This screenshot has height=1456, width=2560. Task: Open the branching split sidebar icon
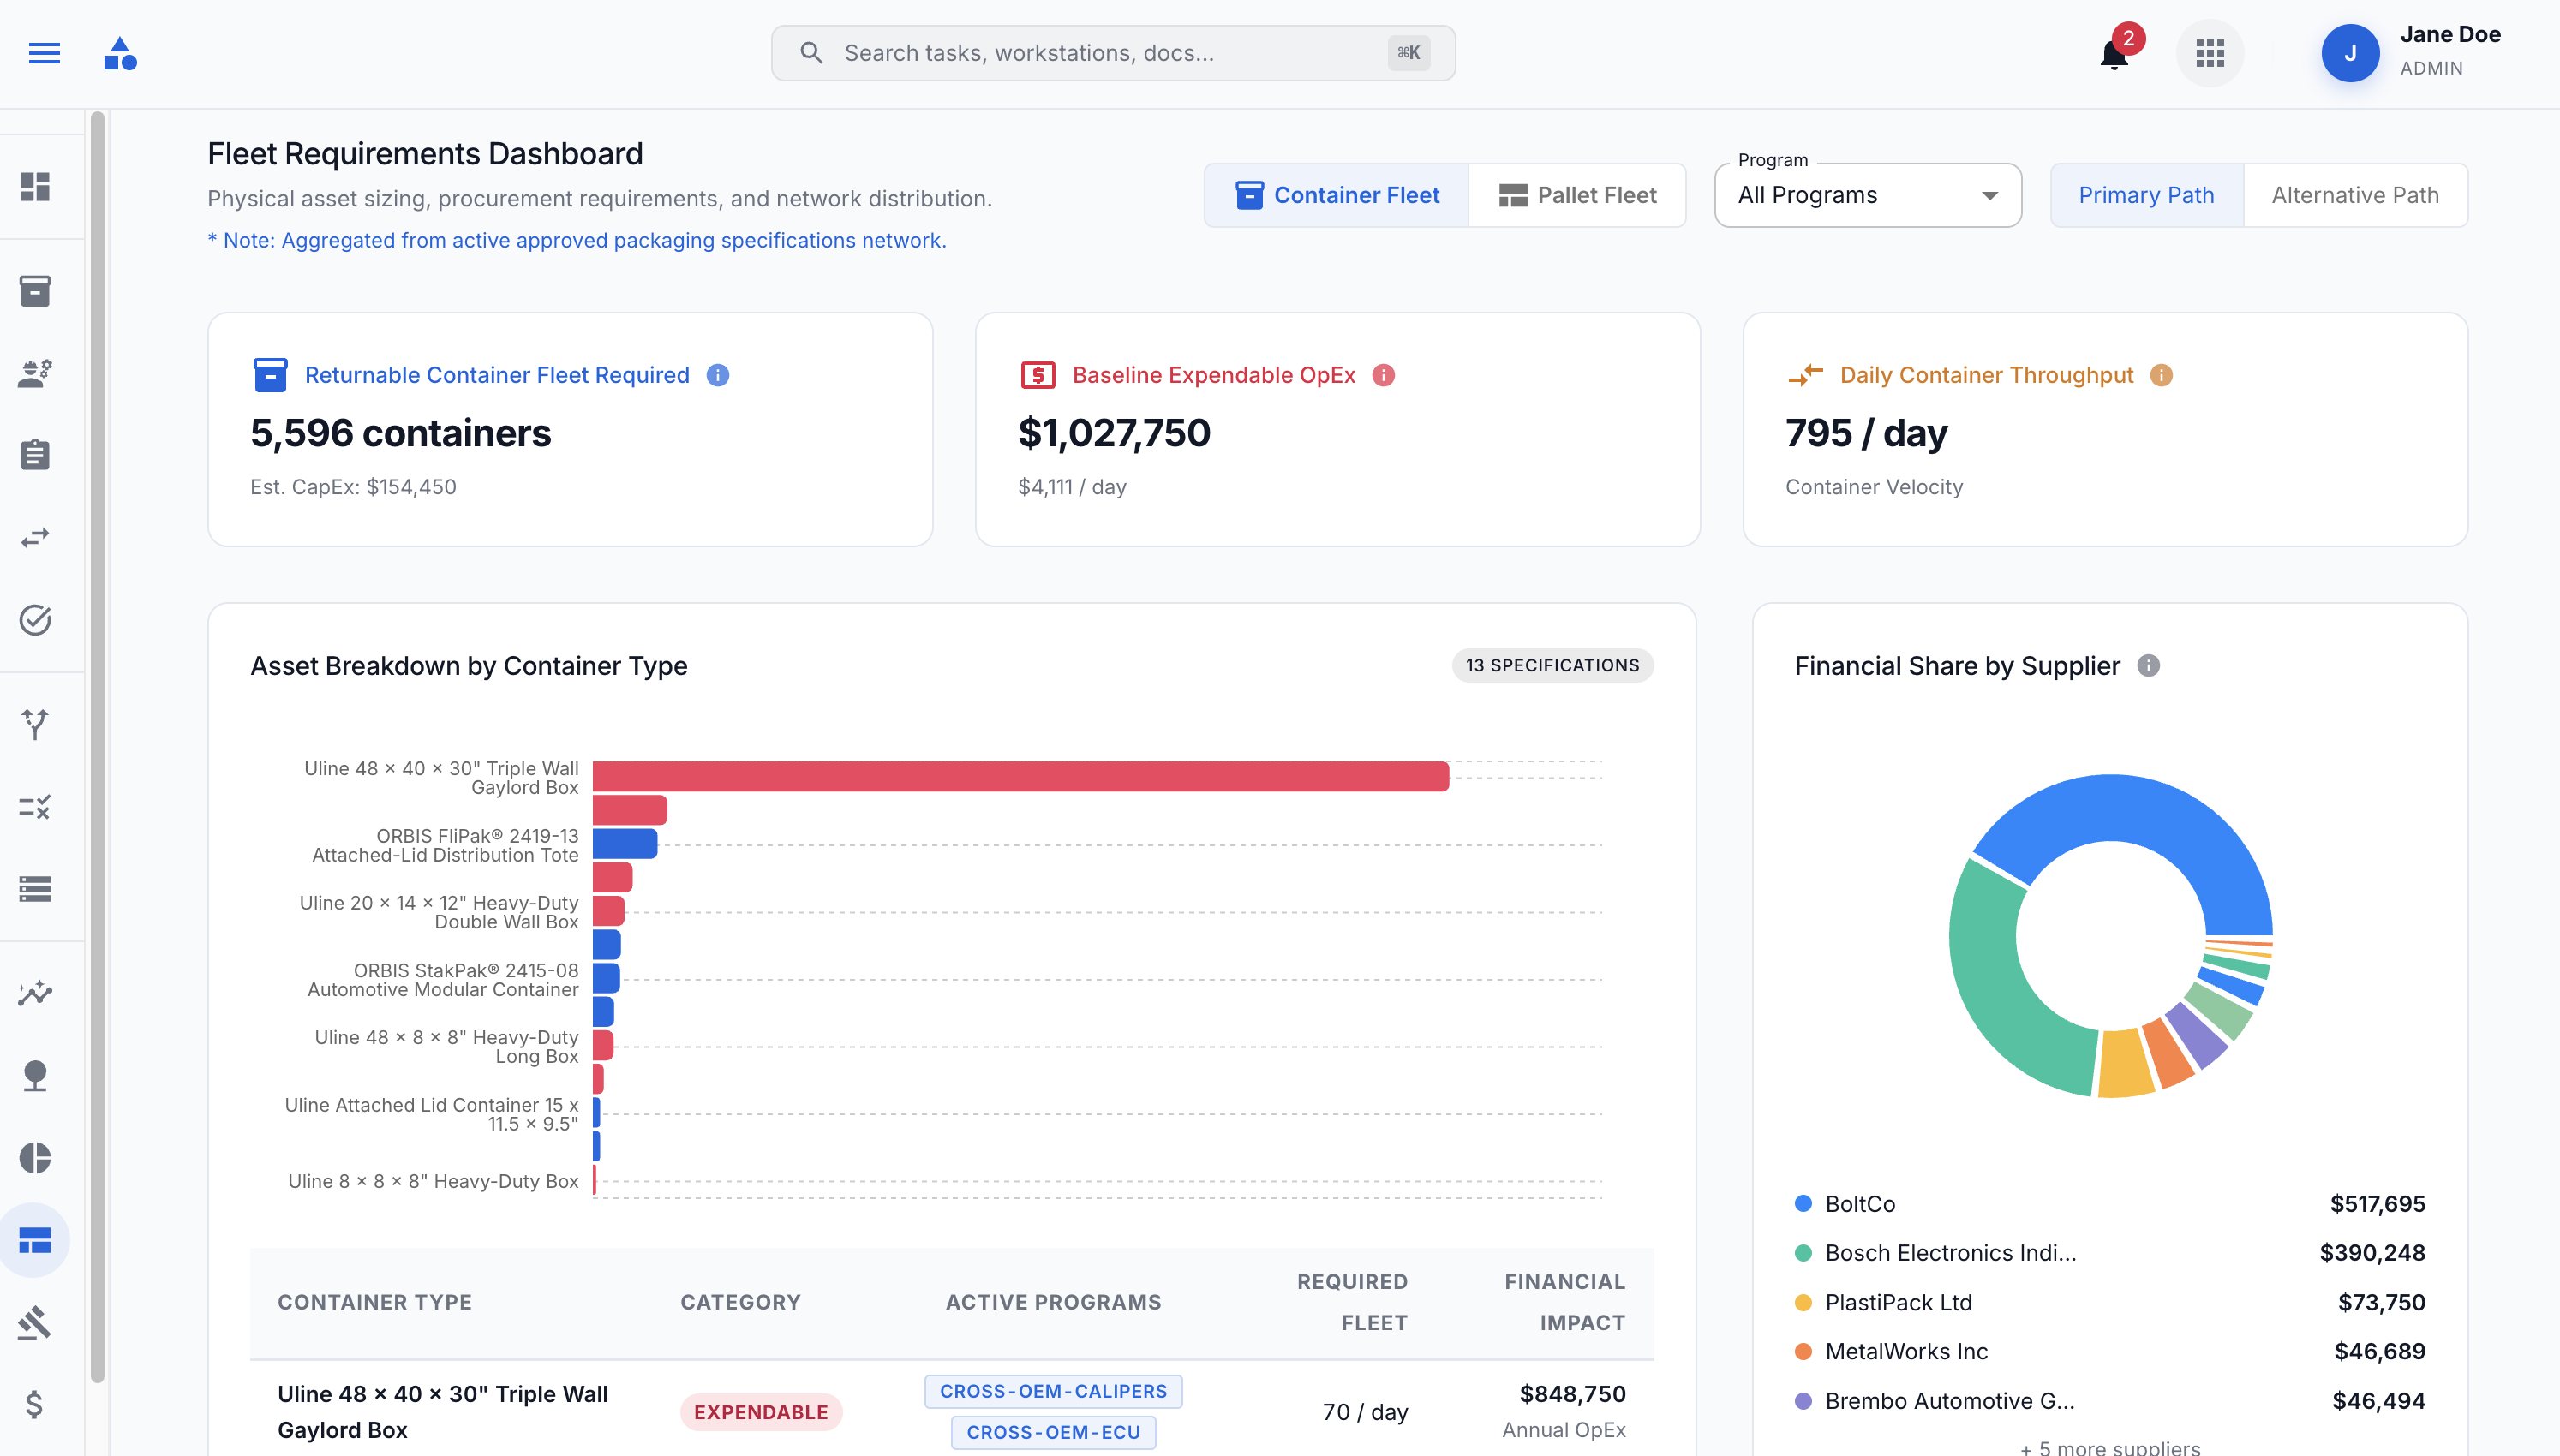point(35,724)
